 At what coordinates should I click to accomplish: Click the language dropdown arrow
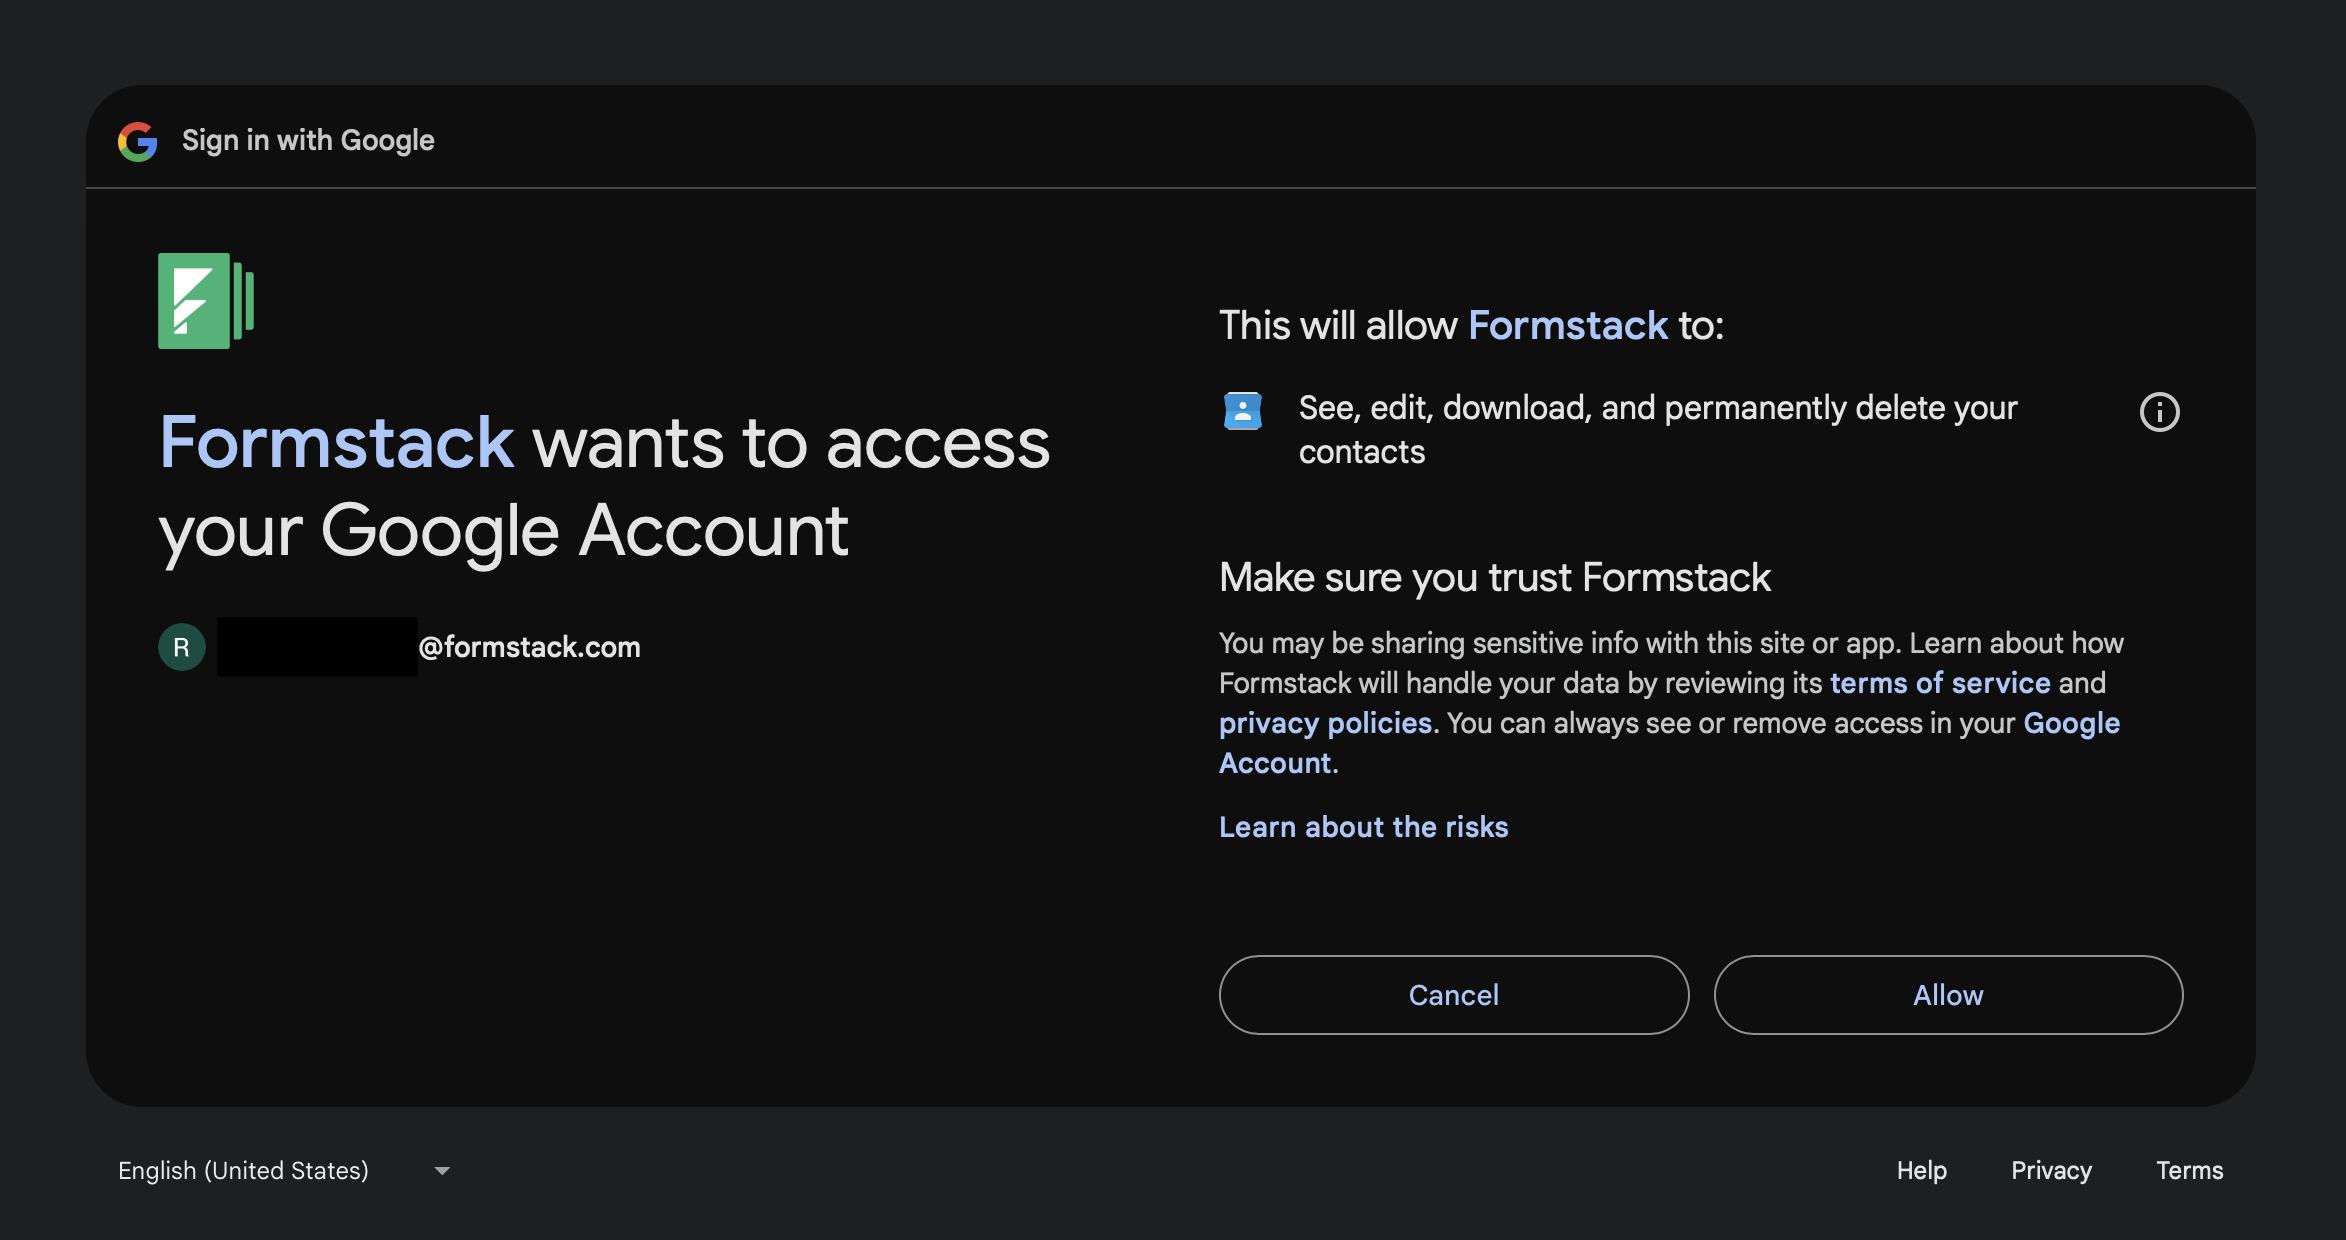pyautogui.click(x=442, y=1170)
